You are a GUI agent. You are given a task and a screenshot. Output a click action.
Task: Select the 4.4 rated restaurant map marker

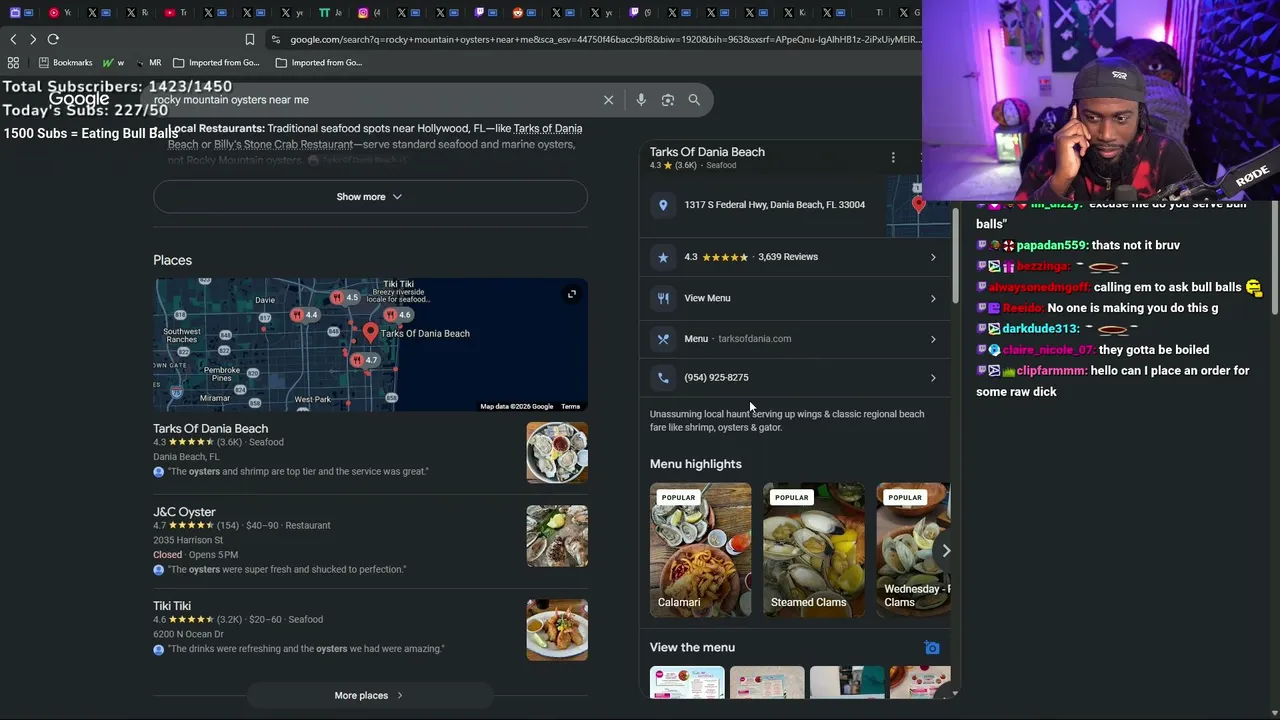click(304, 315)
